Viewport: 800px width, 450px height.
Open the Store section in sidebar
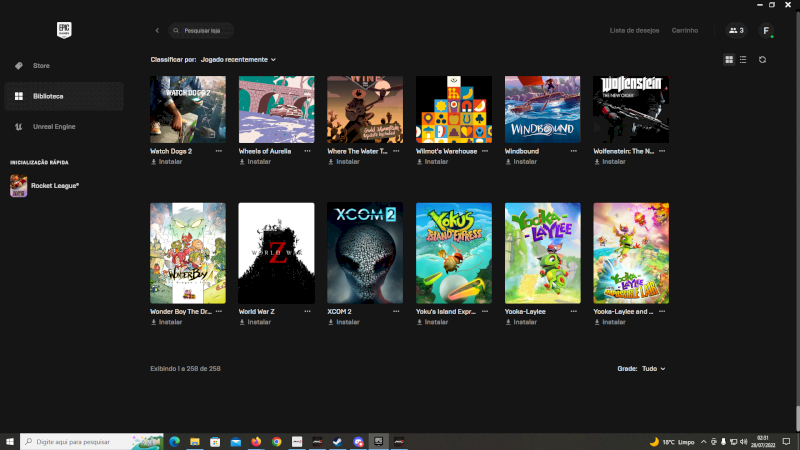tap(40, 66)
